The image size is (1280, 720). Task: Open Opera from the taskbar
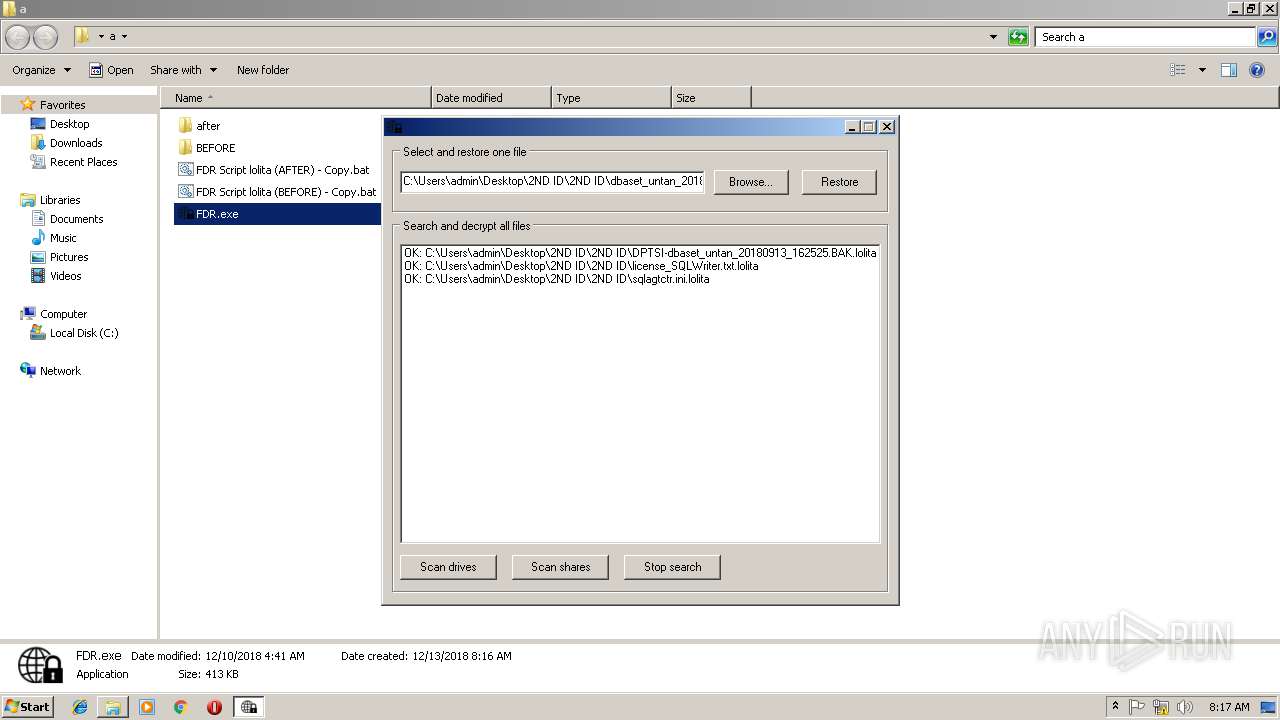tap(214, 707)
